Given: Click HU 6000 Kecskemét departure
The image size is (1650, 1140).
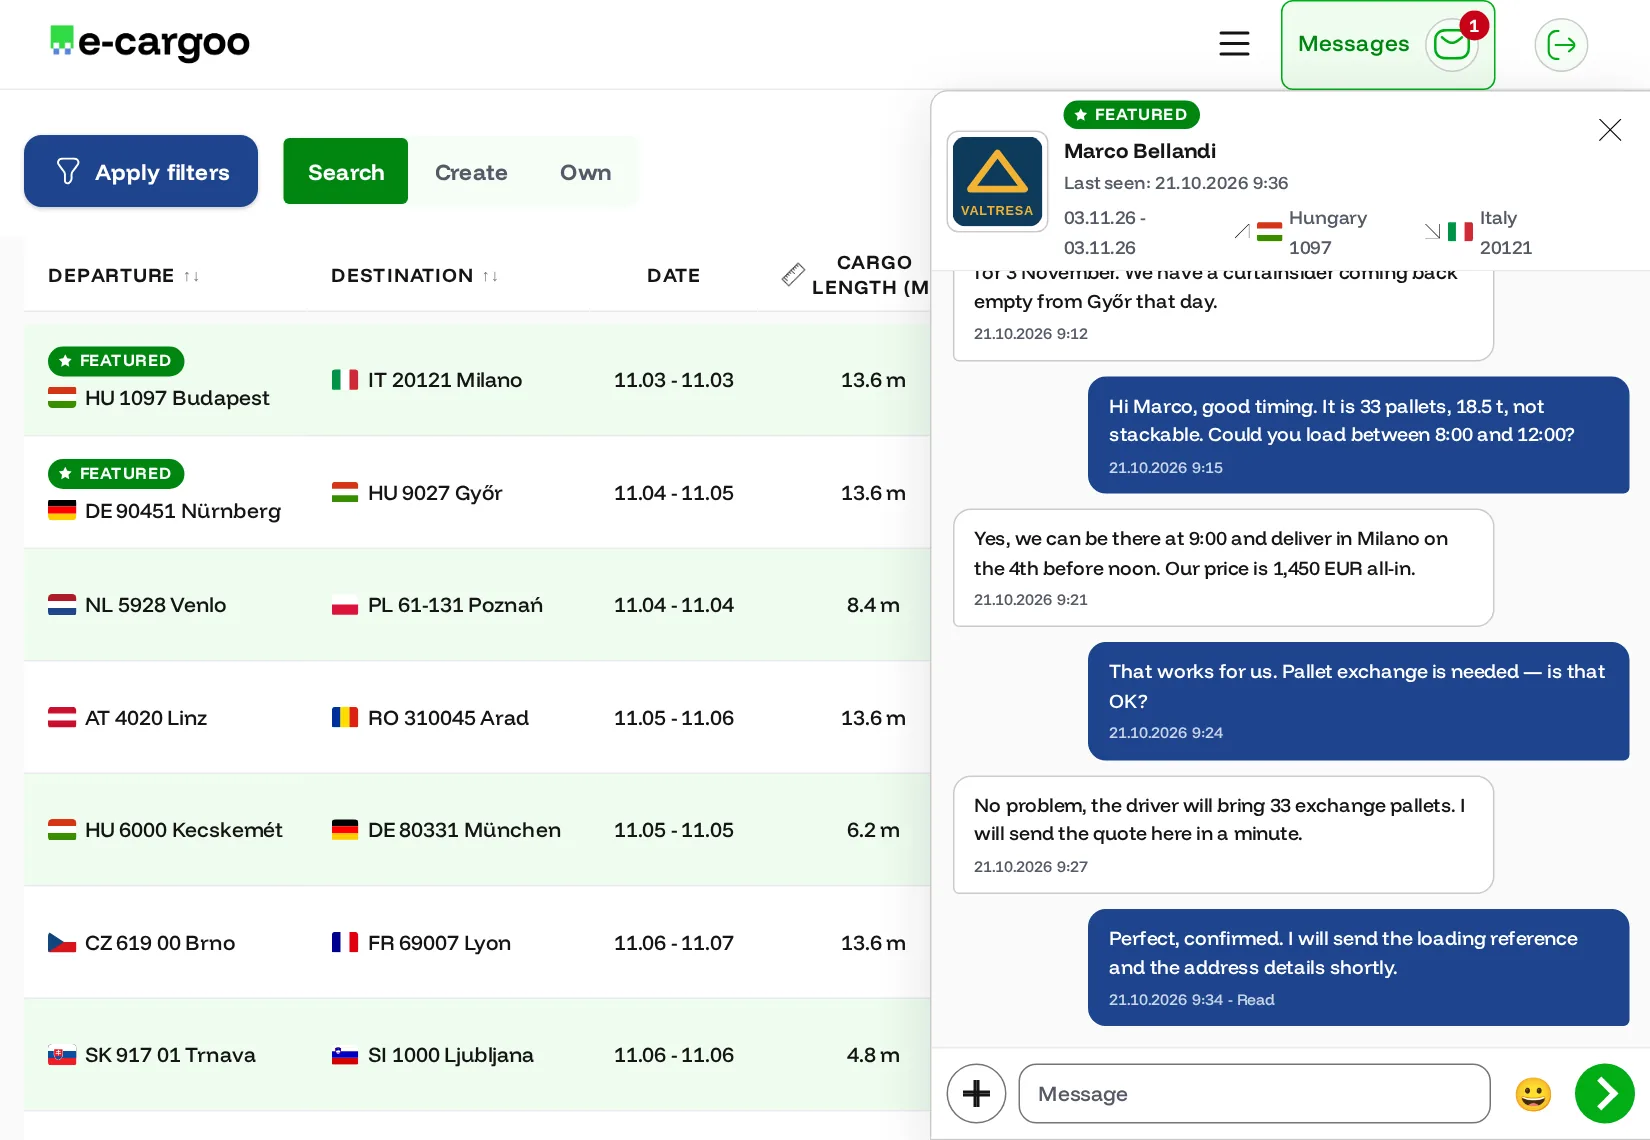Looking at the screenshot, I should pos(165,830).
